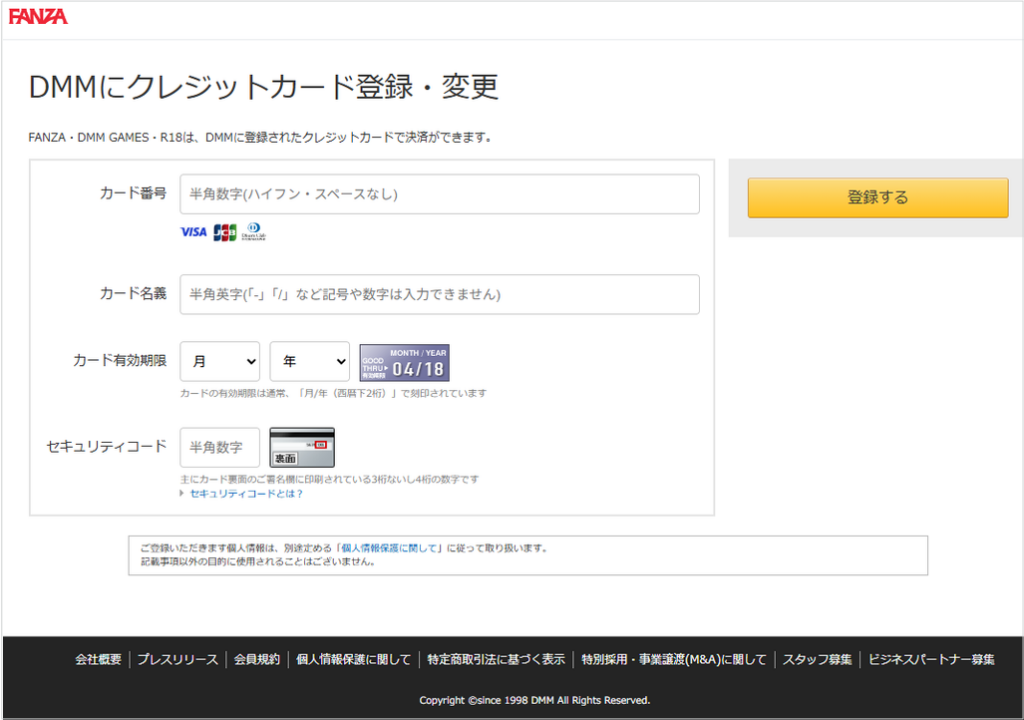Click the expiry format hint text below dropdowns
This screenshot has height=720, width=1024.
[x=333, y=393]
